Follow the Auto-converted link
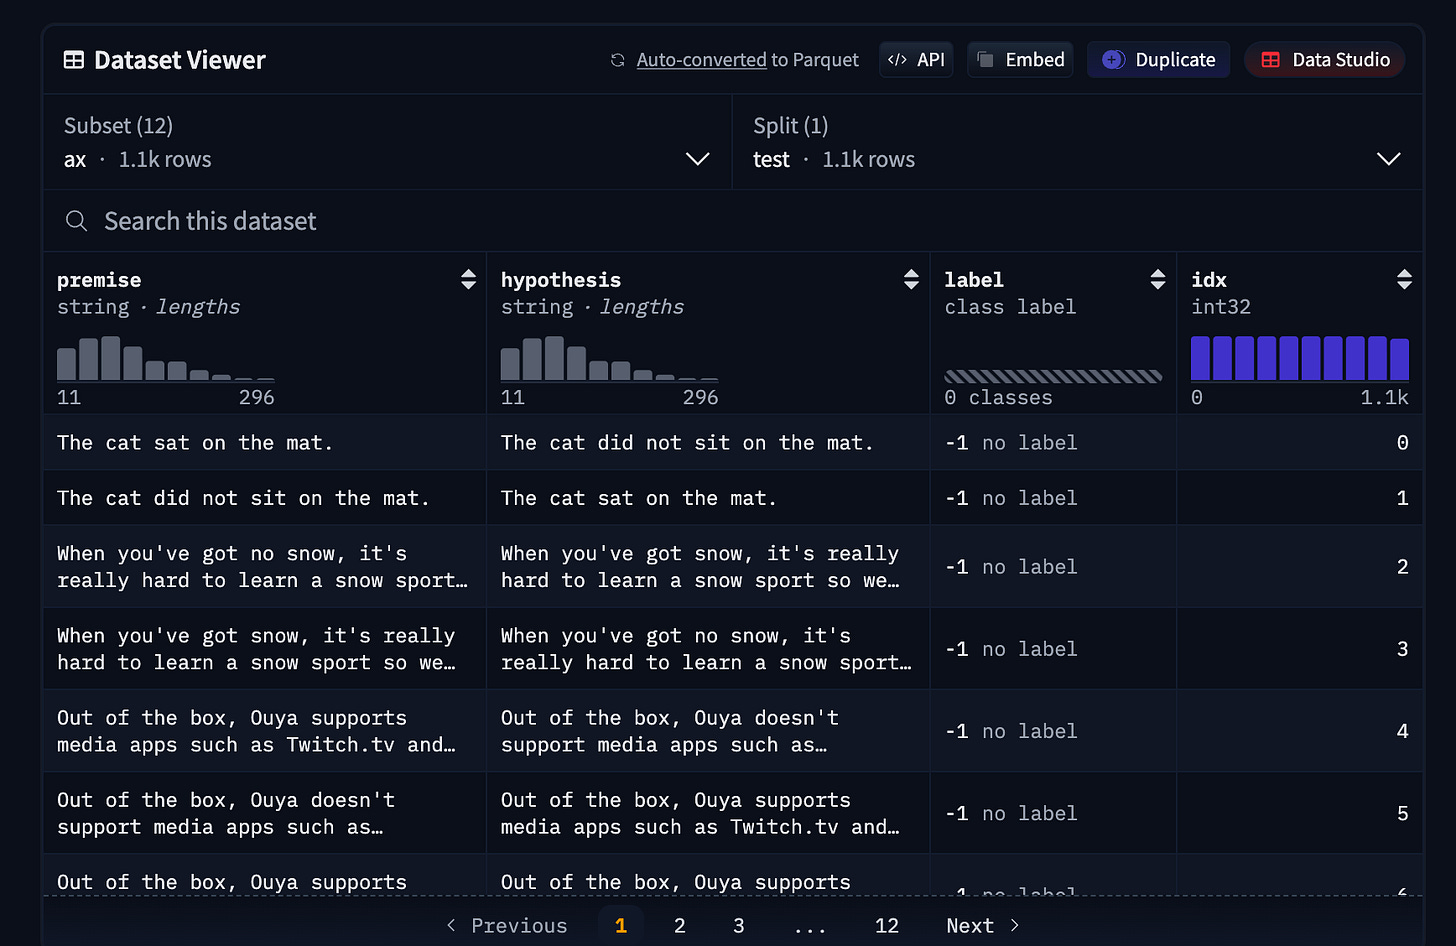 [701, 60]
